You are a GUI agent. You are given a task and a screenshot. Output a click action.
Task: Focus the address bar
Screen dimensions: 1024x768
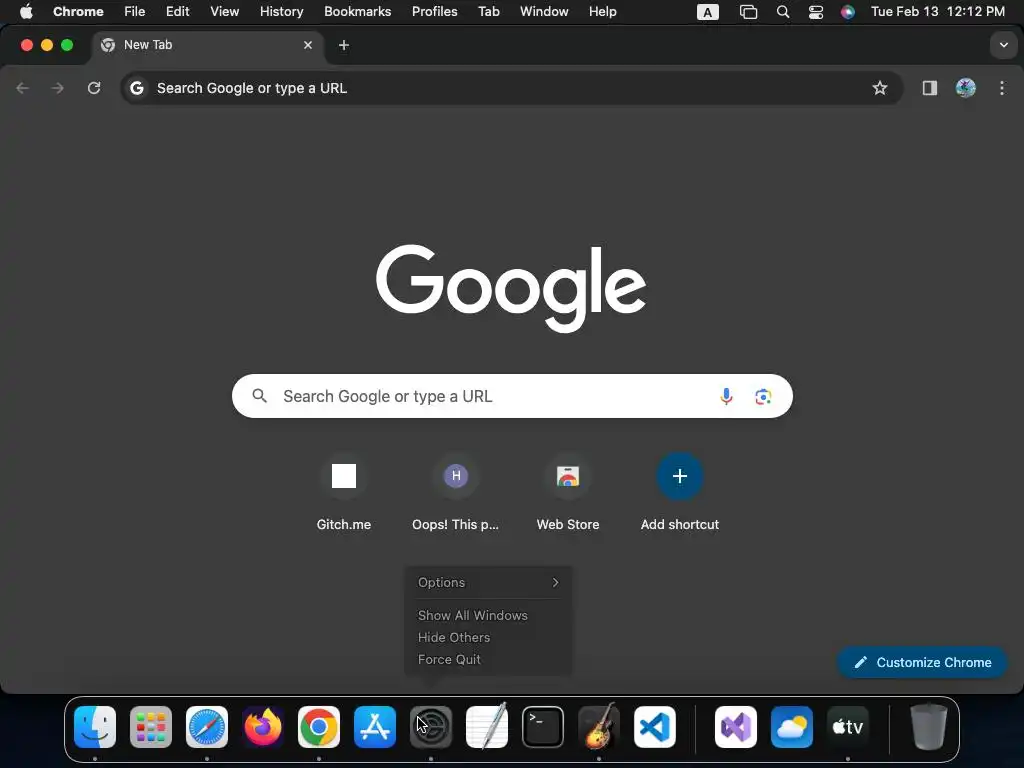coord(511,88)
